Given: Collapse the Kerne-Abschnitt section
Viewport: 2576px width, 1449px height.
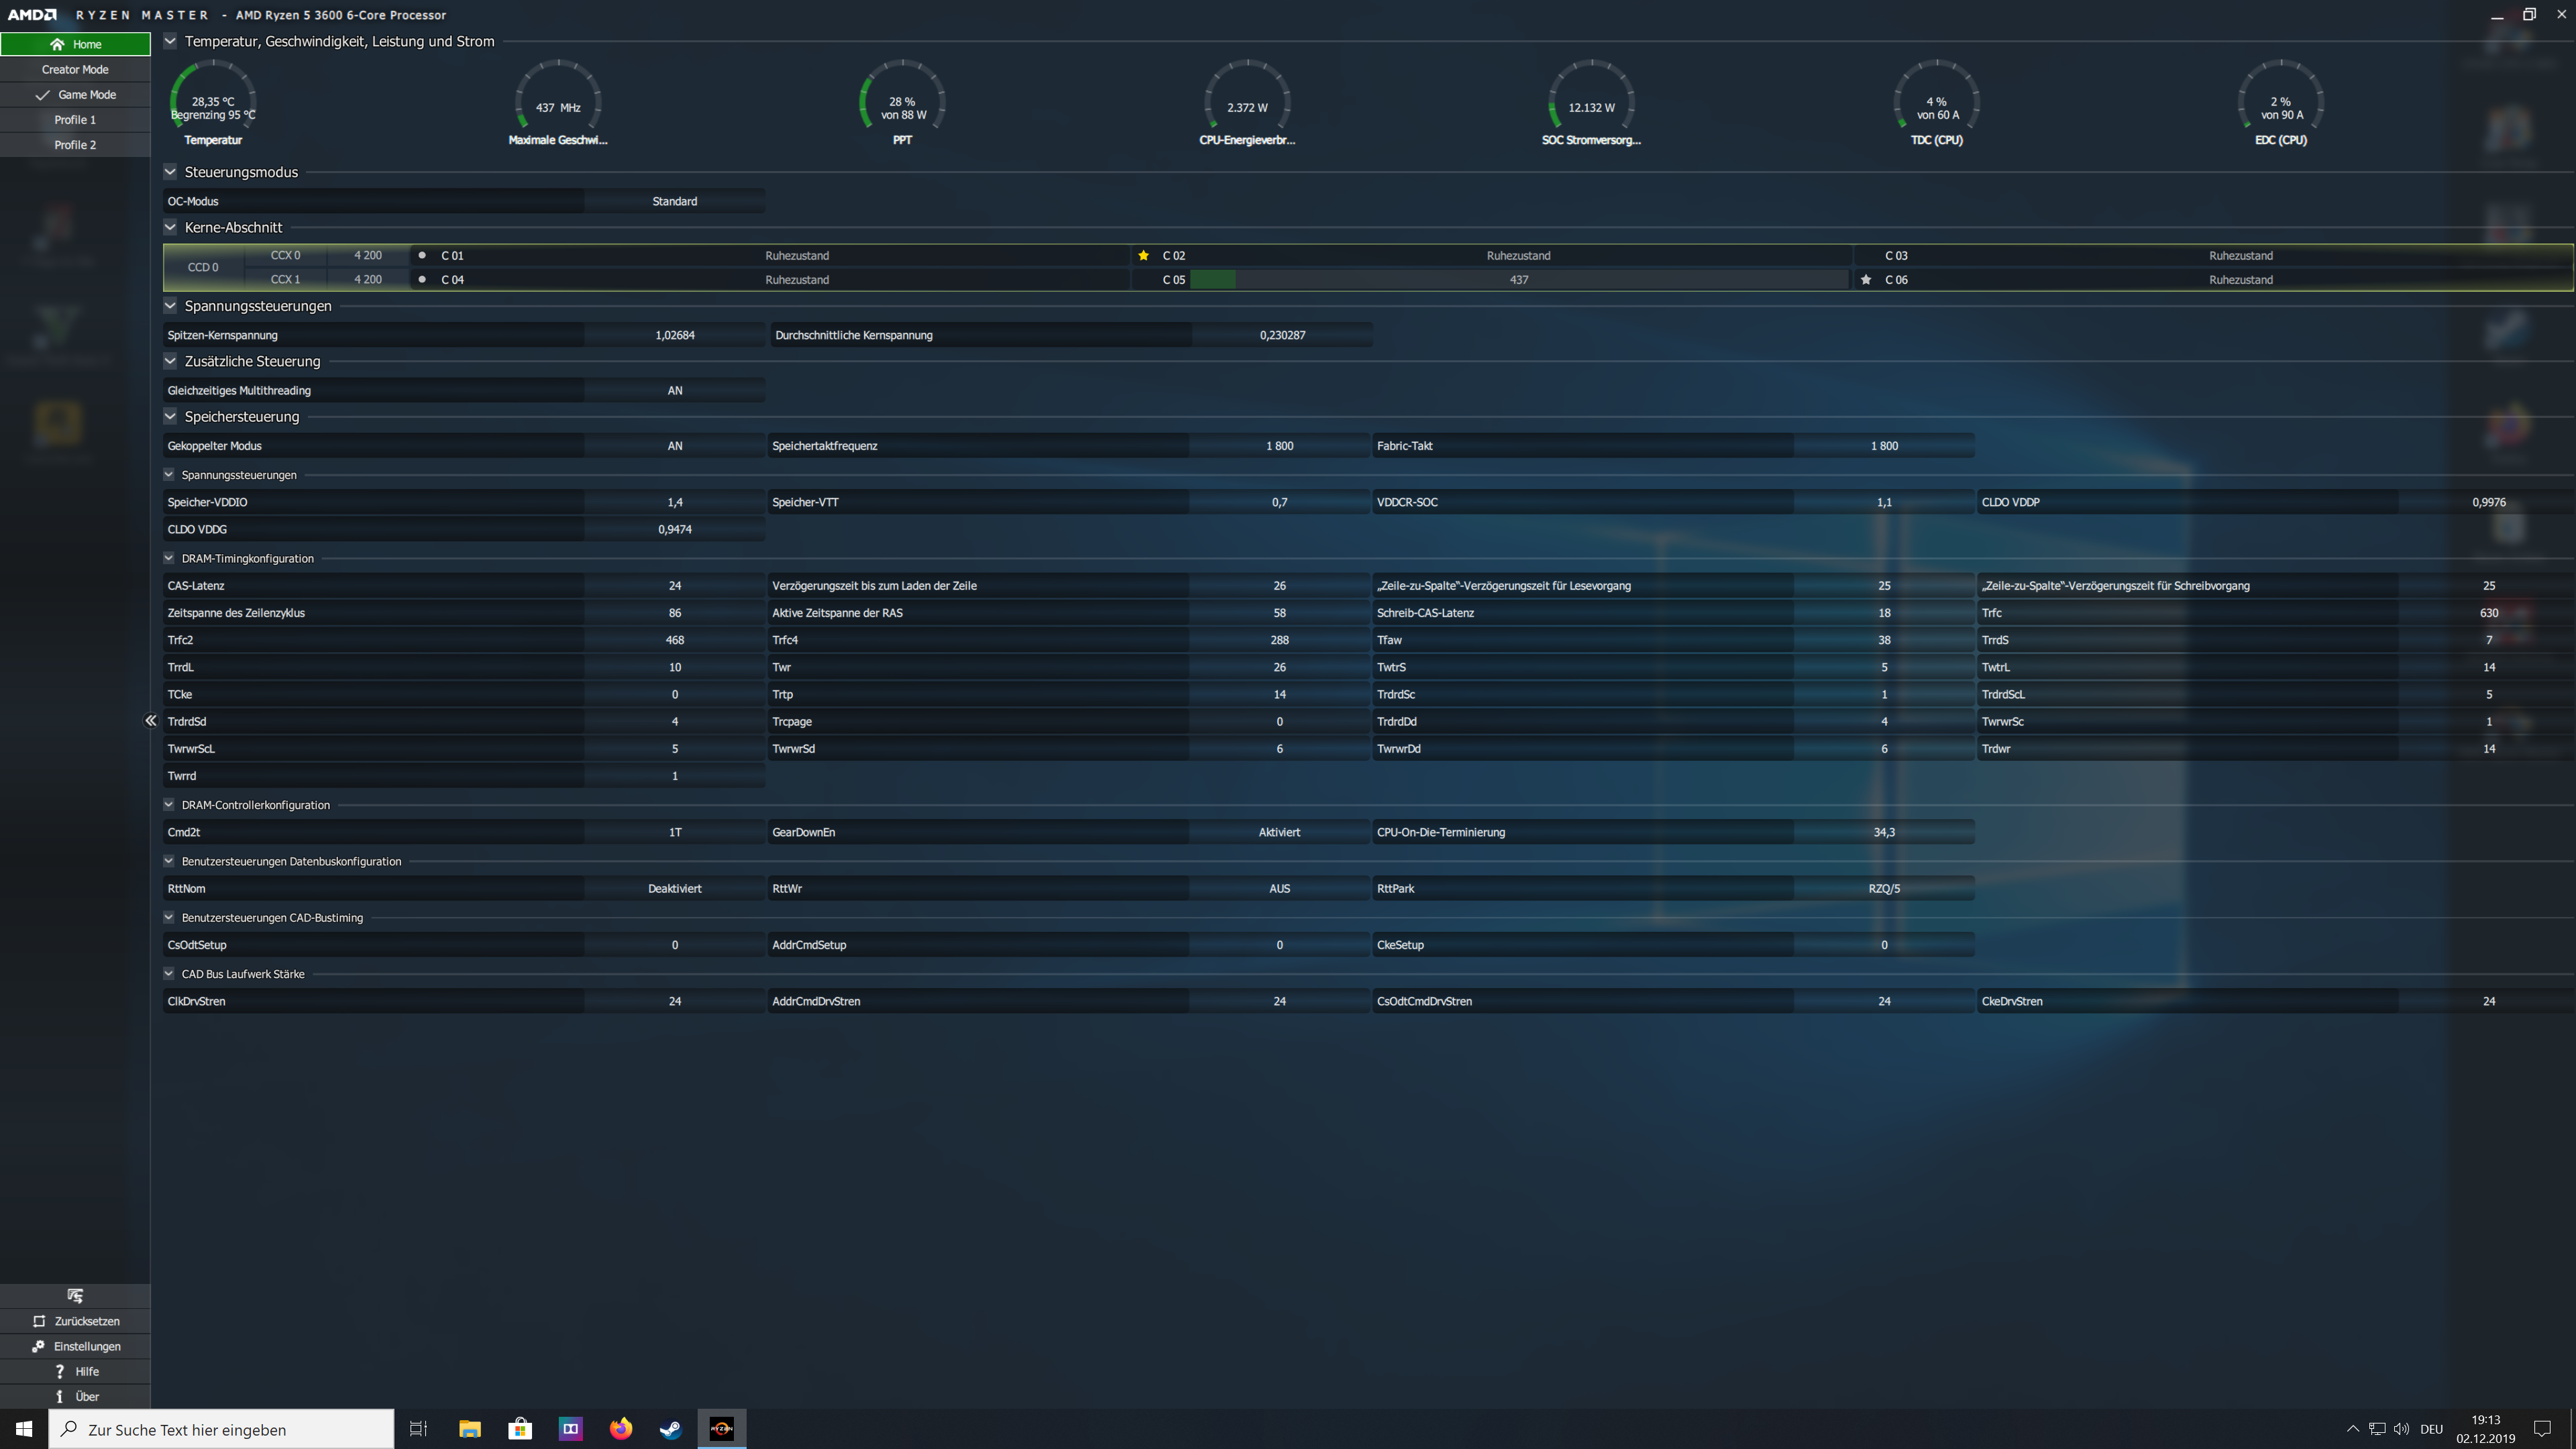Looking at the screenshot, I should pos(170,227).
